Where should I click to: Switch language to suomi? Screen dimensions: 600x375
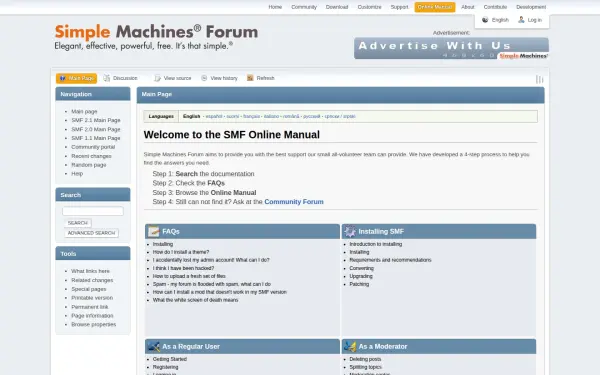(x=233, y=116)
